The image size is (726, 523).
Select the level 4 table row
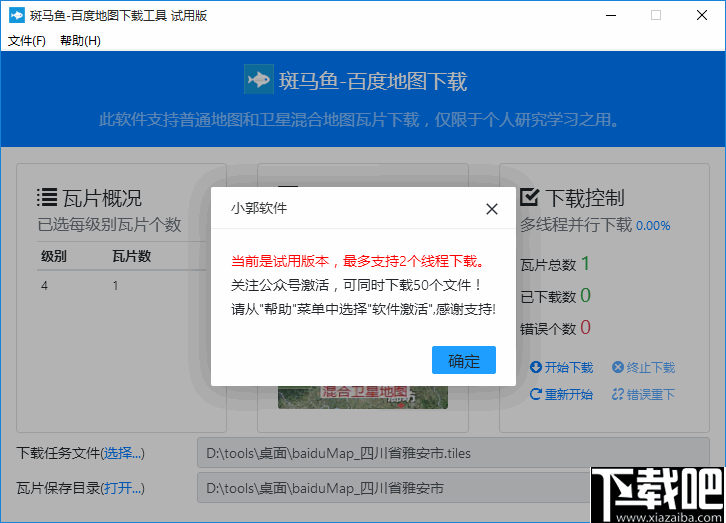coord(121,286)
